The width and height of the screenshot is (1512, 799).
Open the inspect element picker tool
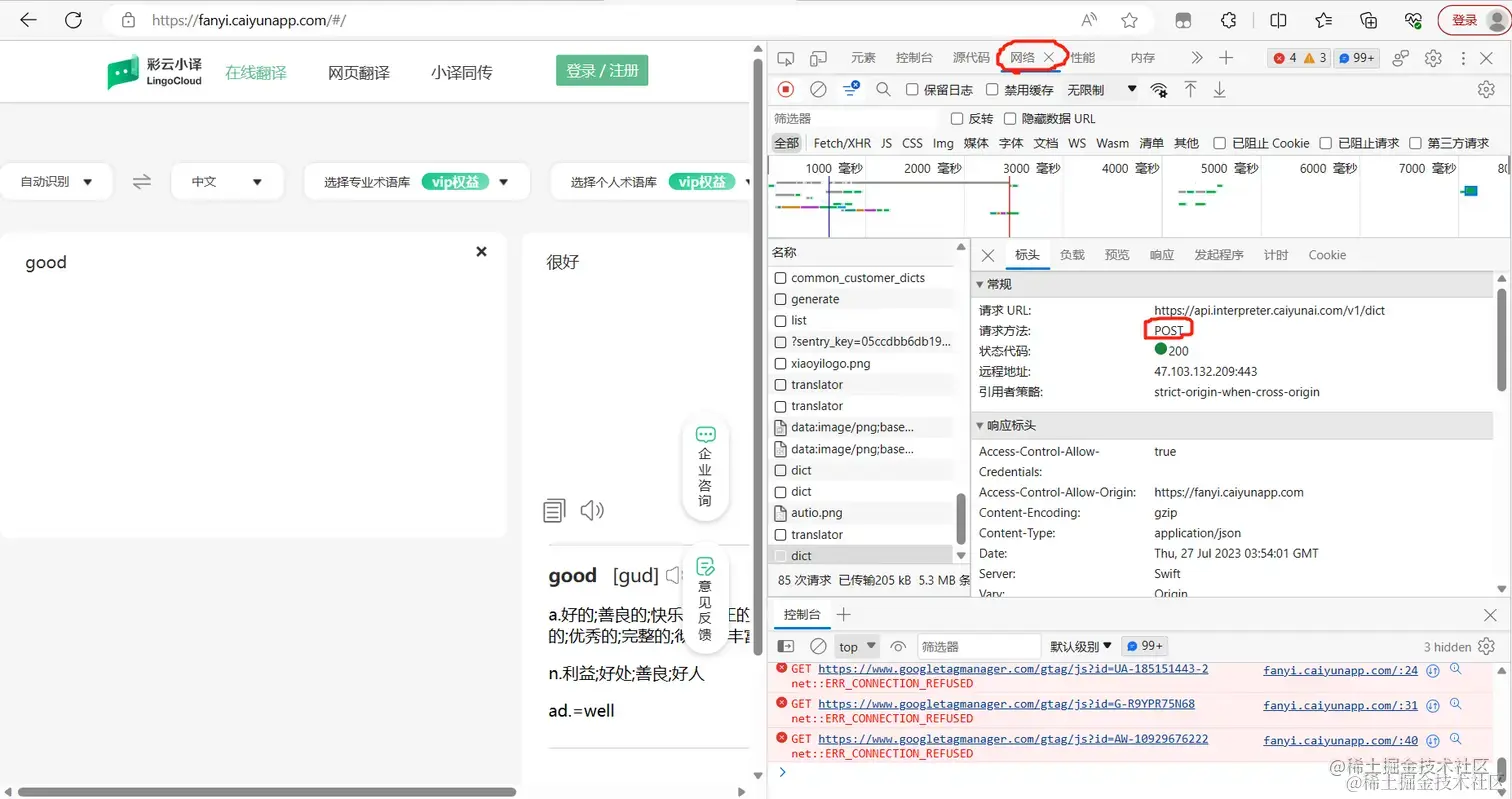[786, 58]
